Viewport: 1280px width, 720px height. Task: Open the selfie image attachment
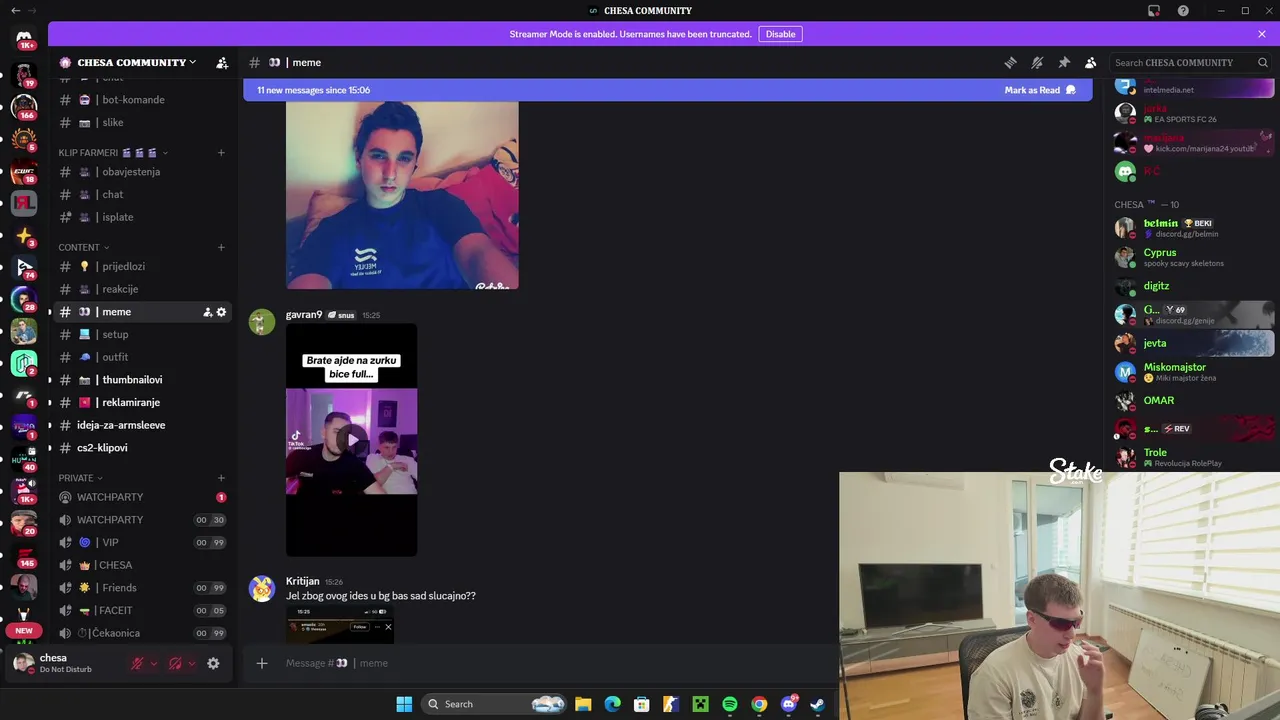click(402, 194)
